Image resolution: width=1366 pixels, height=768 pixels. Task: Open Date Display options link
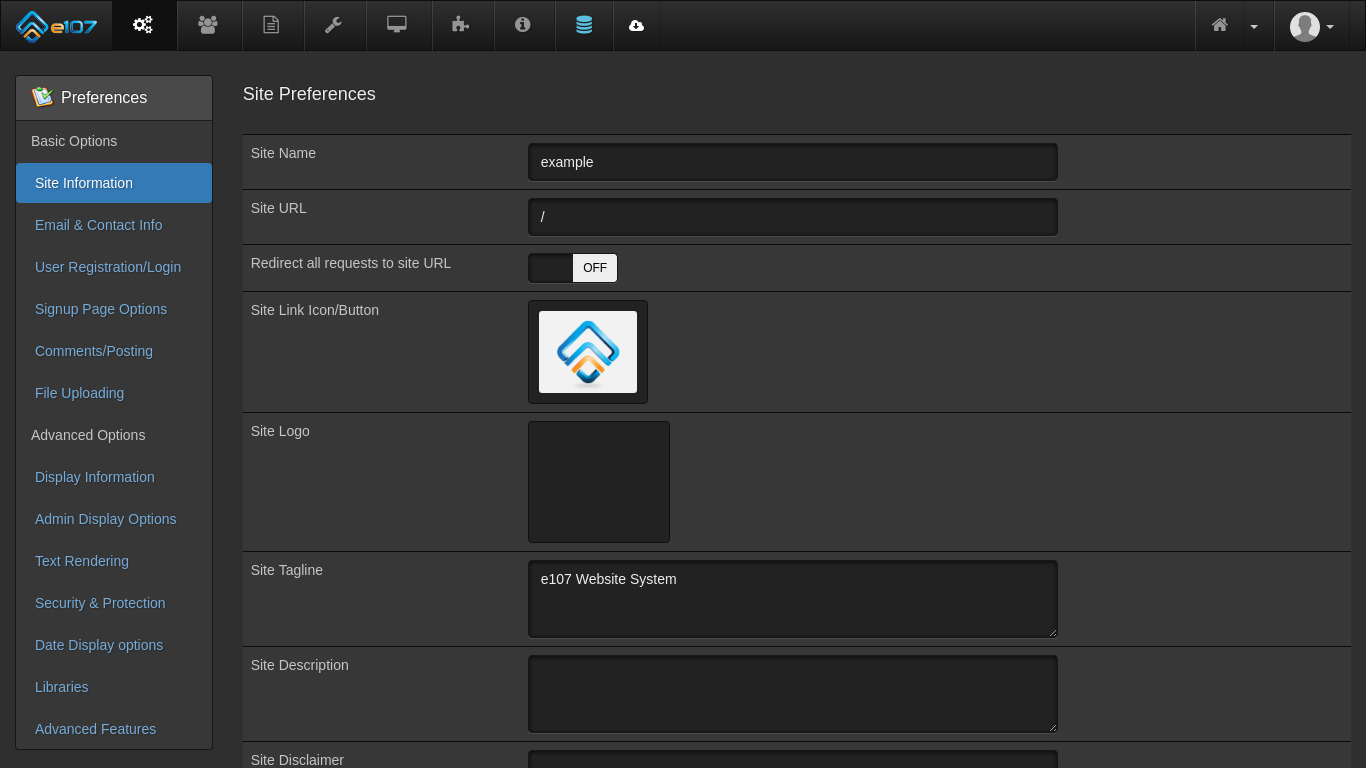99,645
